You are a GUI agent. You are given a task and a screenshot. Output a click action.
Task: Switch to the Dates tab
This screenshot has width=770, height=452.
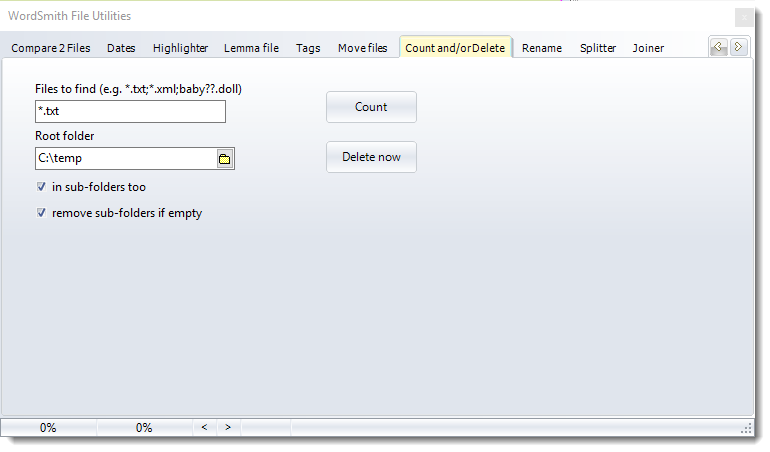tap(121, 48)
